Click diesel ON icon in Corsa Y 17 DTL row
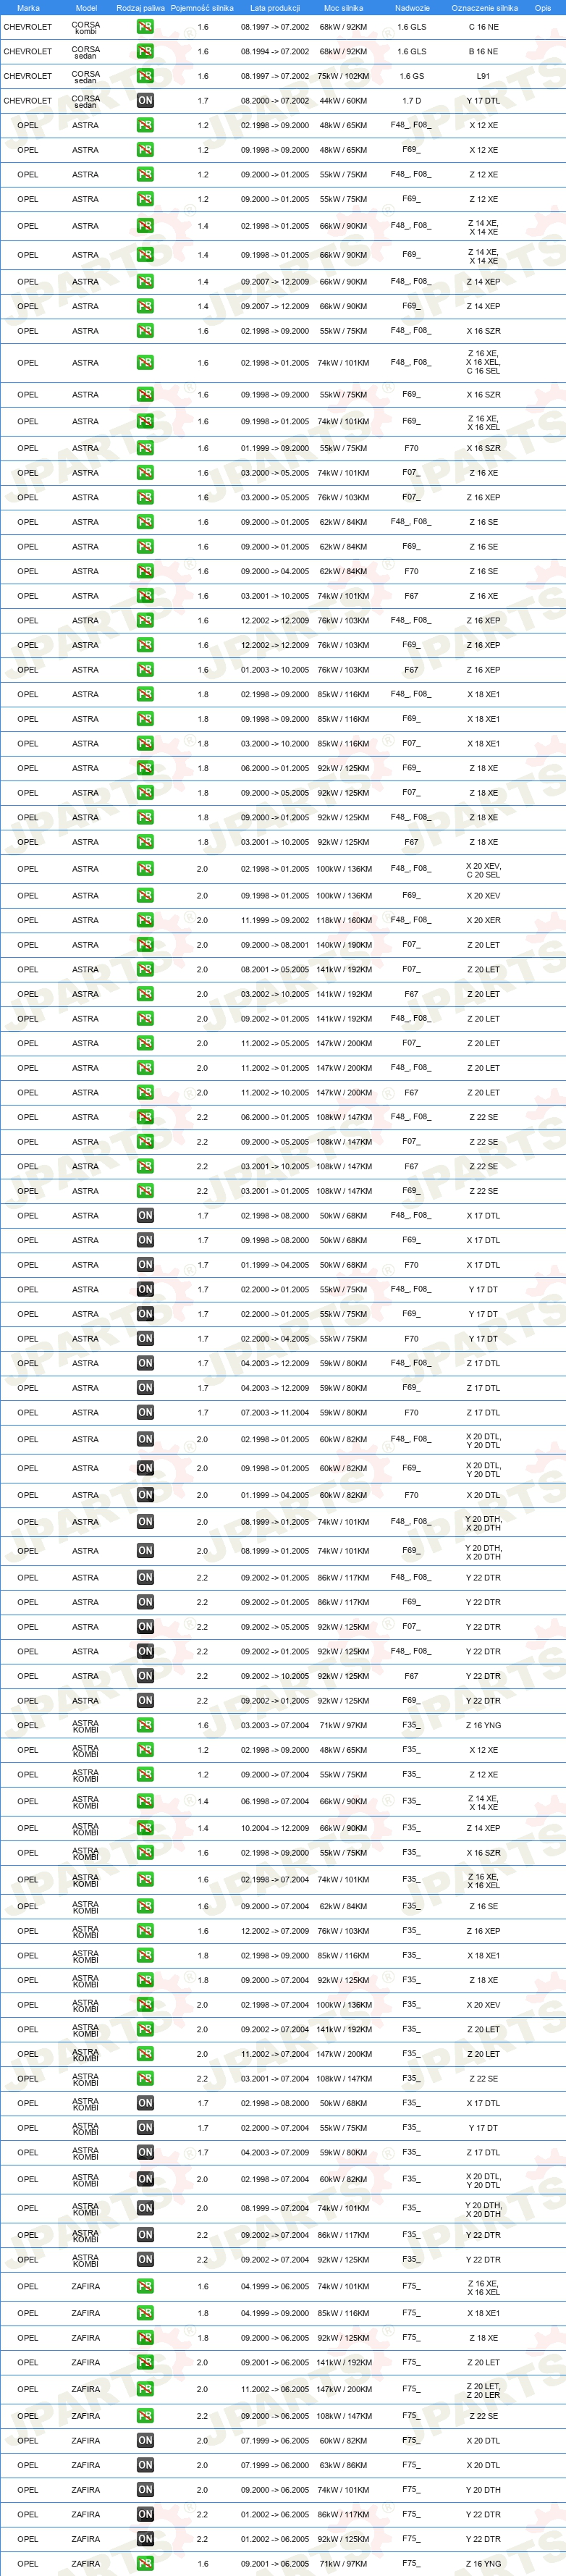Viewport: 566px width, 2576px height. click(x=145, y=100)
